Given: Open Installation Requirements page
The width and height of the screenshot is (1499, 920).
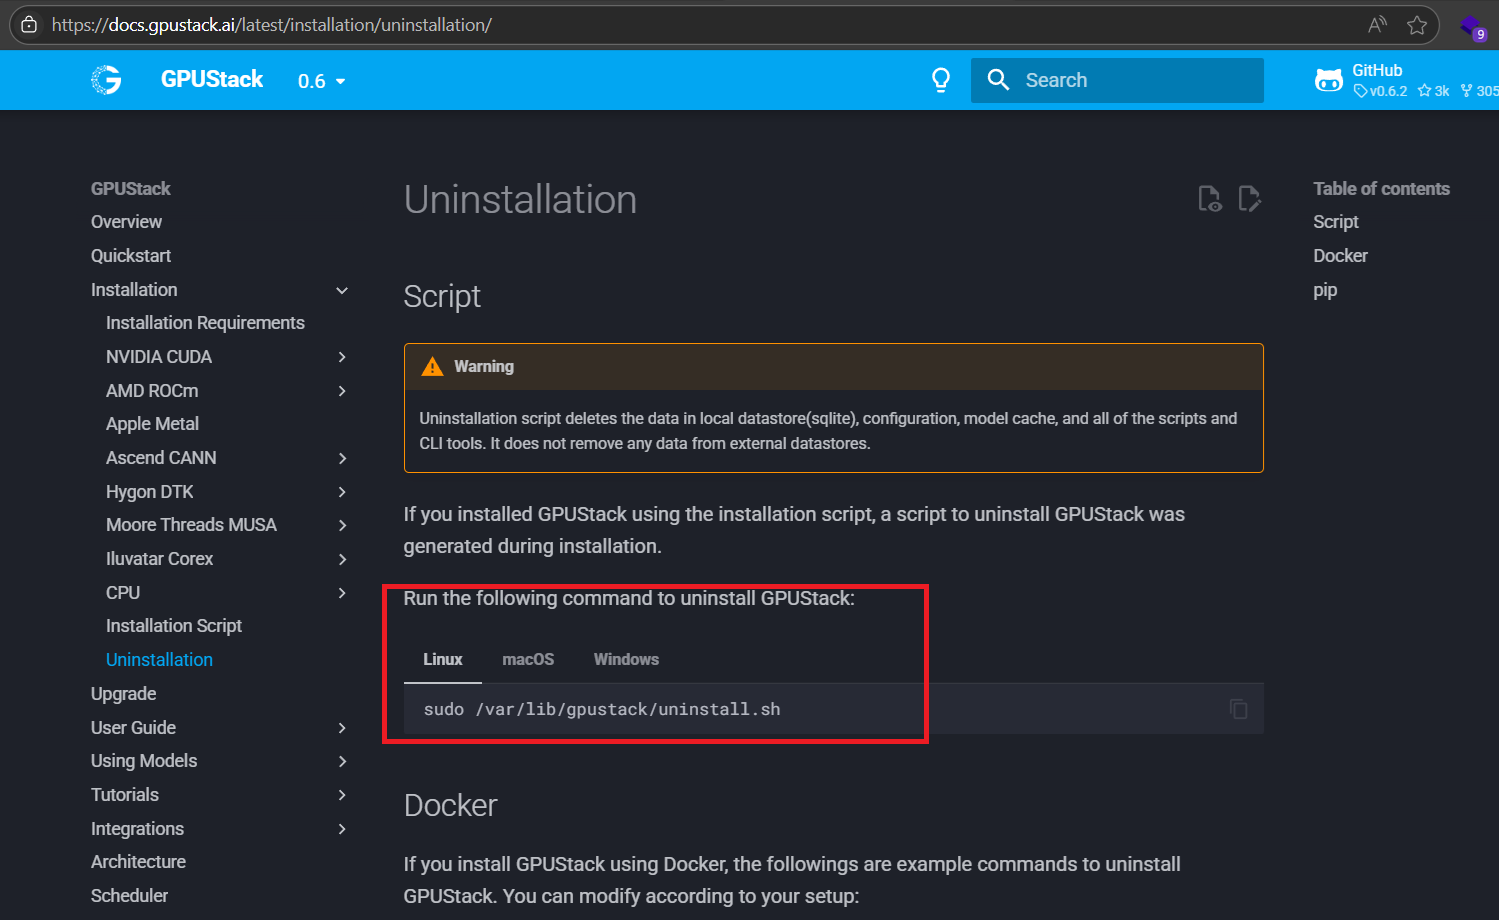Looking at the screenshot, I should (205, 323).
